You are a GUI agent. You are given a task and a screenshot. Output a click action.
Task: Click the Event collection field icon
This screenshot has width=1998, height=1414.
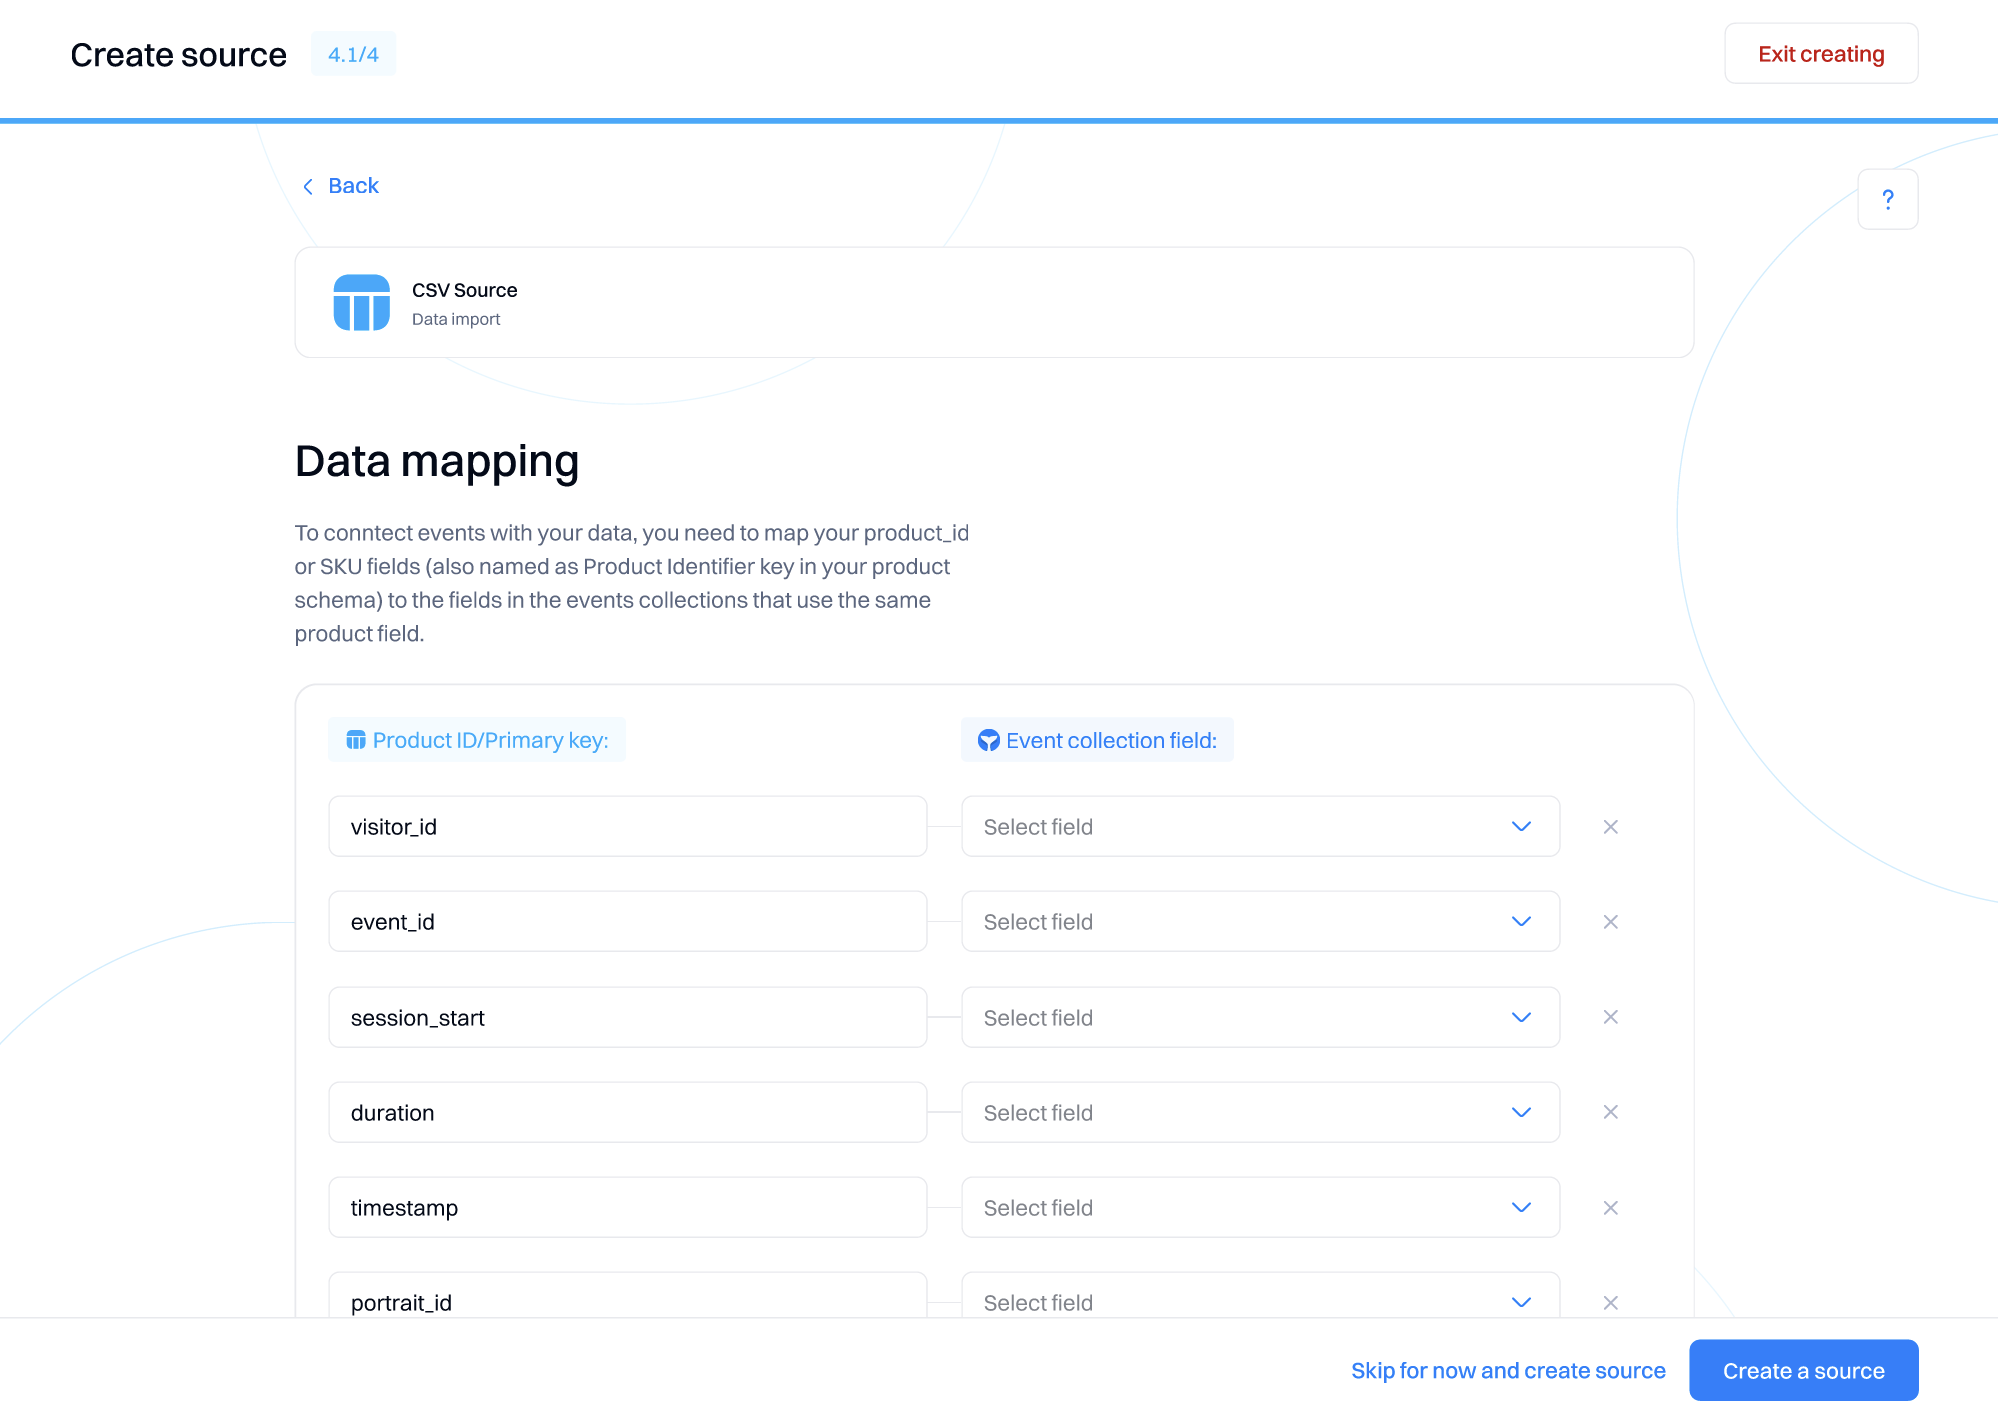pos(988,740)
